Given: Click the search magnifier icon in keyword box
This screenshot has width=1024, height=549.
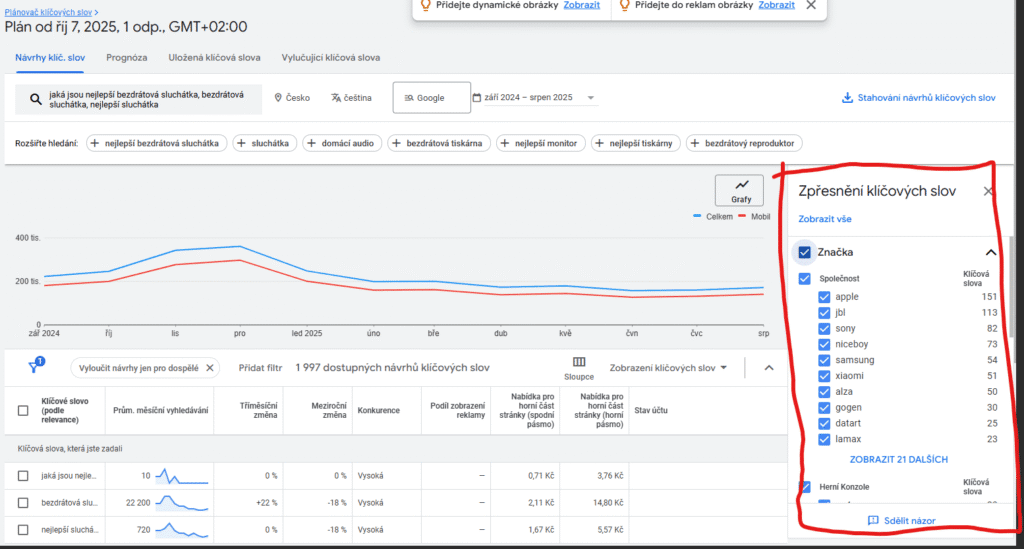Looking at the screenshot, I should point(35,99).
